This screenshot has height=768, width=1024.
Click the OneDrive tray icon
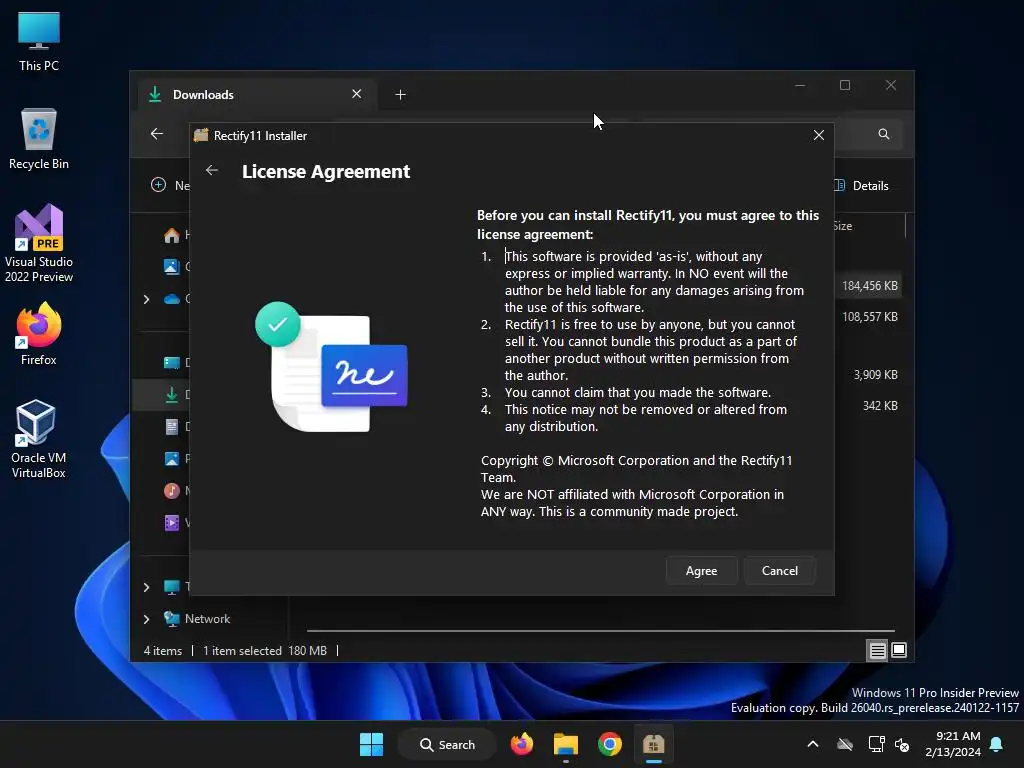pyautogui.click(x=844, y=744)
